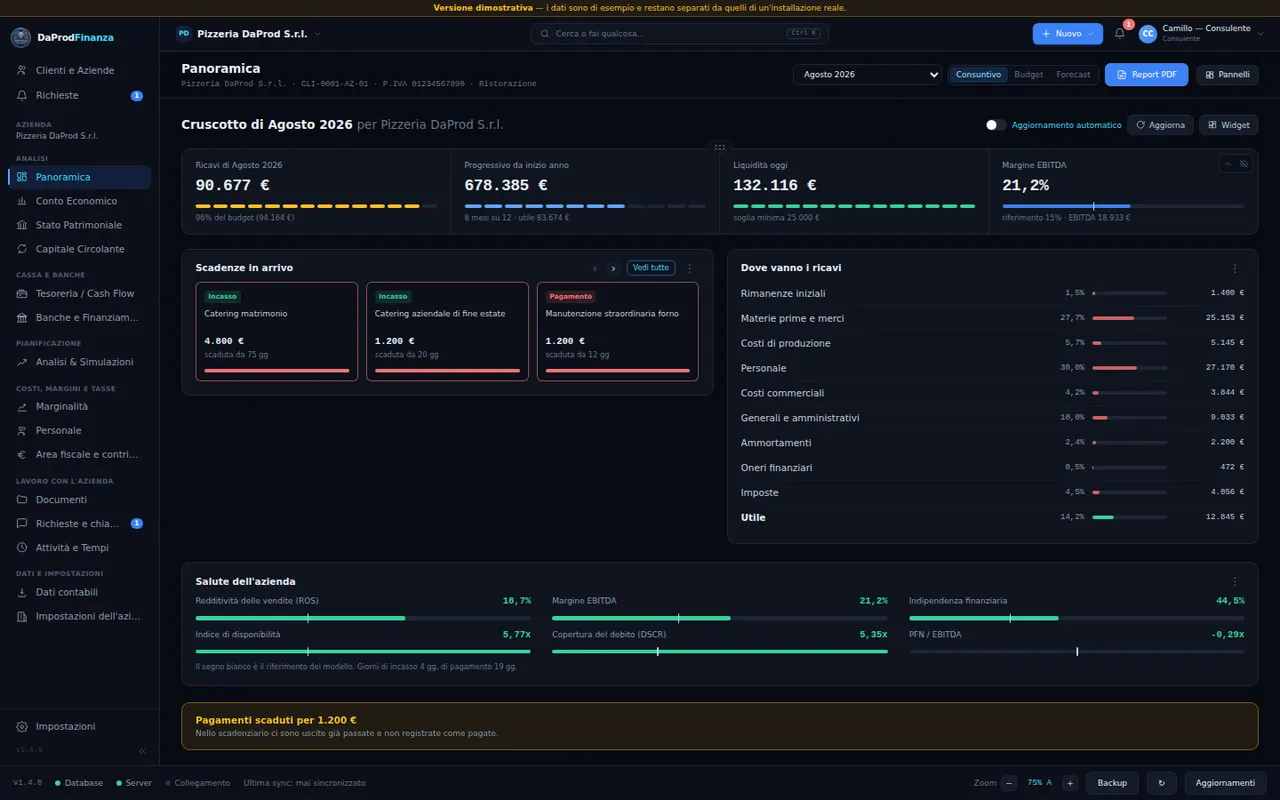Open Dove vanno i ricavi options menu
Screen dimensions: 1280x800
1235,268
